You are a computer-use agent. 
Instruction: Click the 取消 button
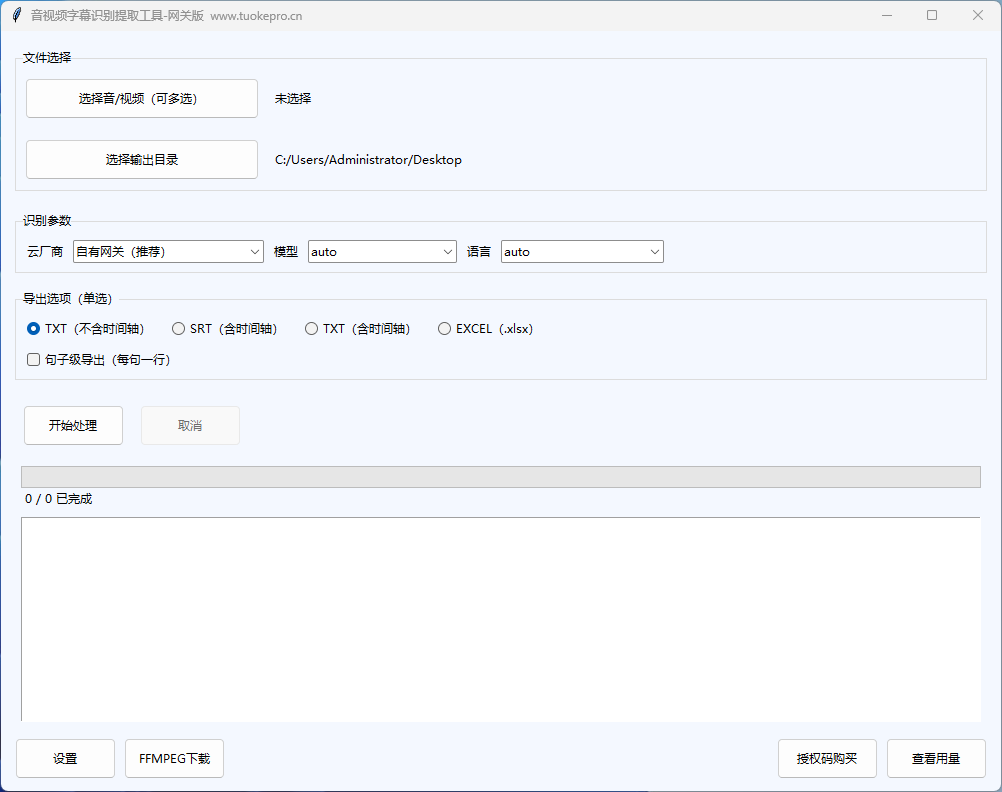[189, 425]
